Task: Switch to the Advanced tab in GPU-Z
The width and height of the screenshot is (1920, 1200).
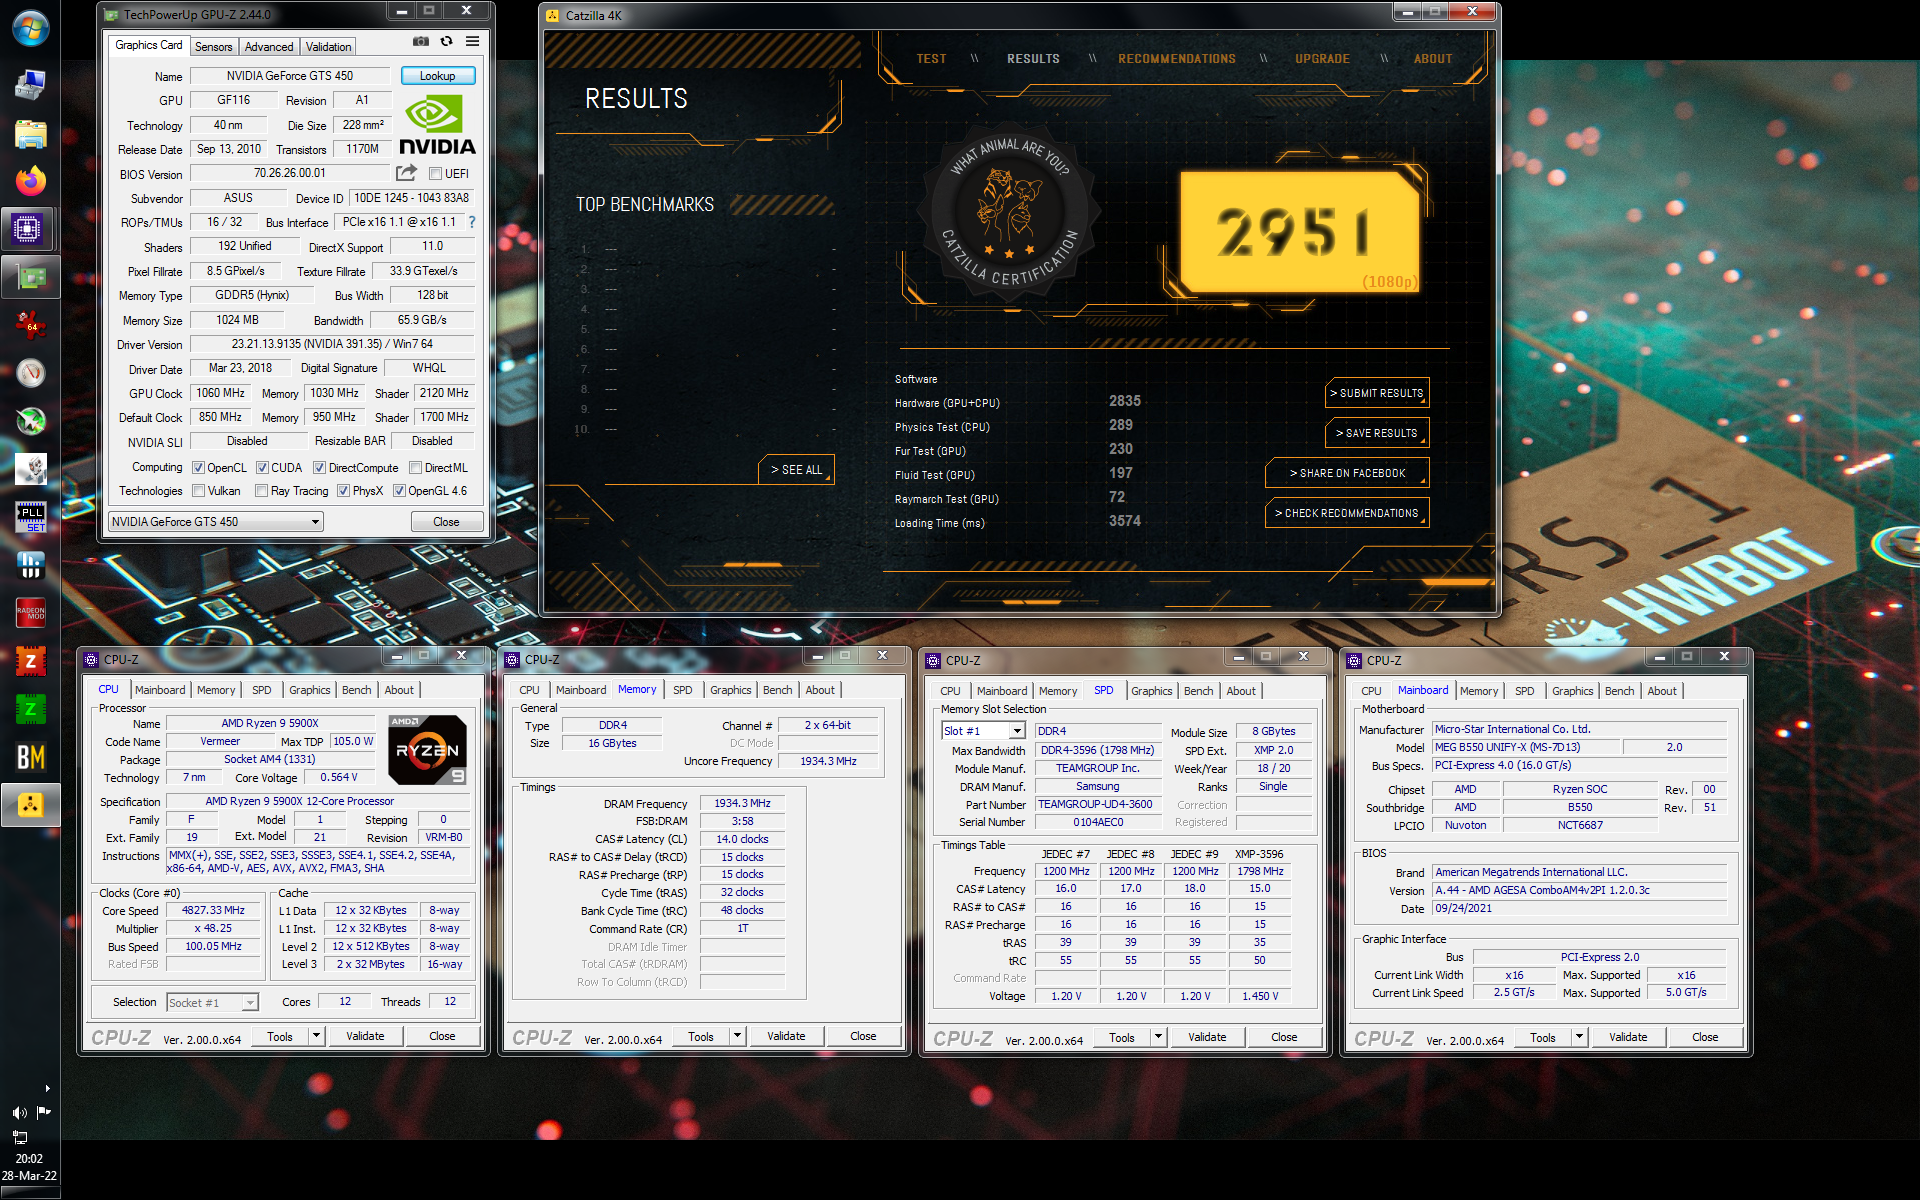Action: pyautogui.click(x=269, y=47)
